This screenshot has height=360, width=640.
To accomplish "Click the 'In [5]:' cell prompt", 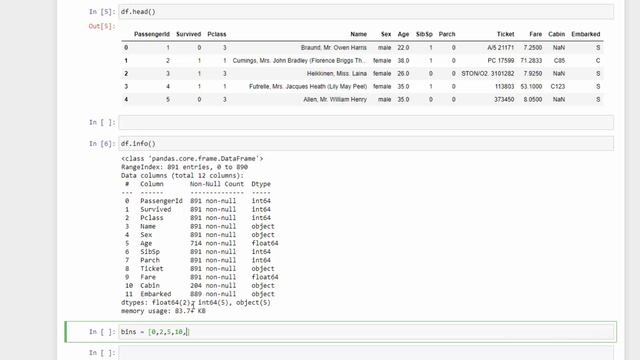I will tap(102, 11).
